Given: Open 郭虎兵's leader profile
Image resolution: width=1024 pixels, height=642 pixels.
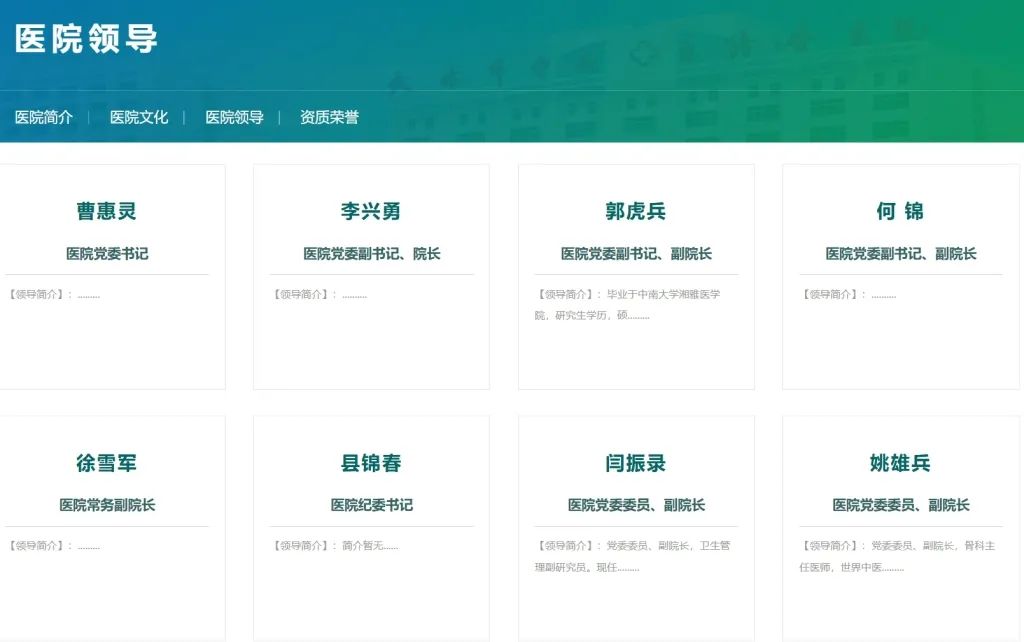Looking at the screenshot, I should (x=635, y=211).
